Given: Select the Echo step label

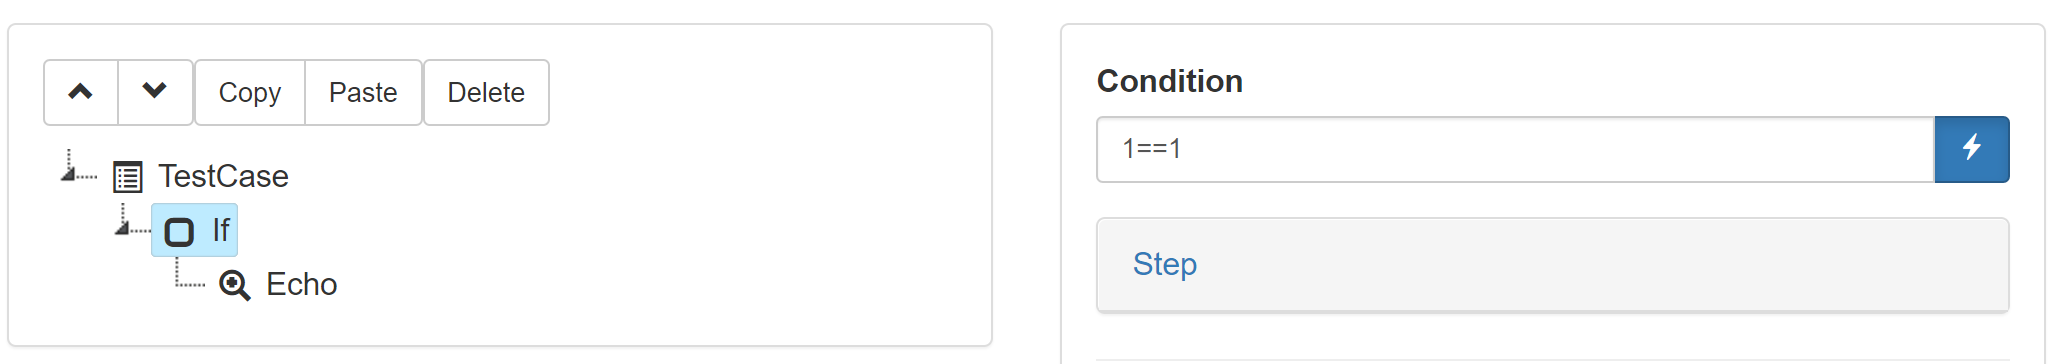Looking at the screenshot, I should coord(301,284).
